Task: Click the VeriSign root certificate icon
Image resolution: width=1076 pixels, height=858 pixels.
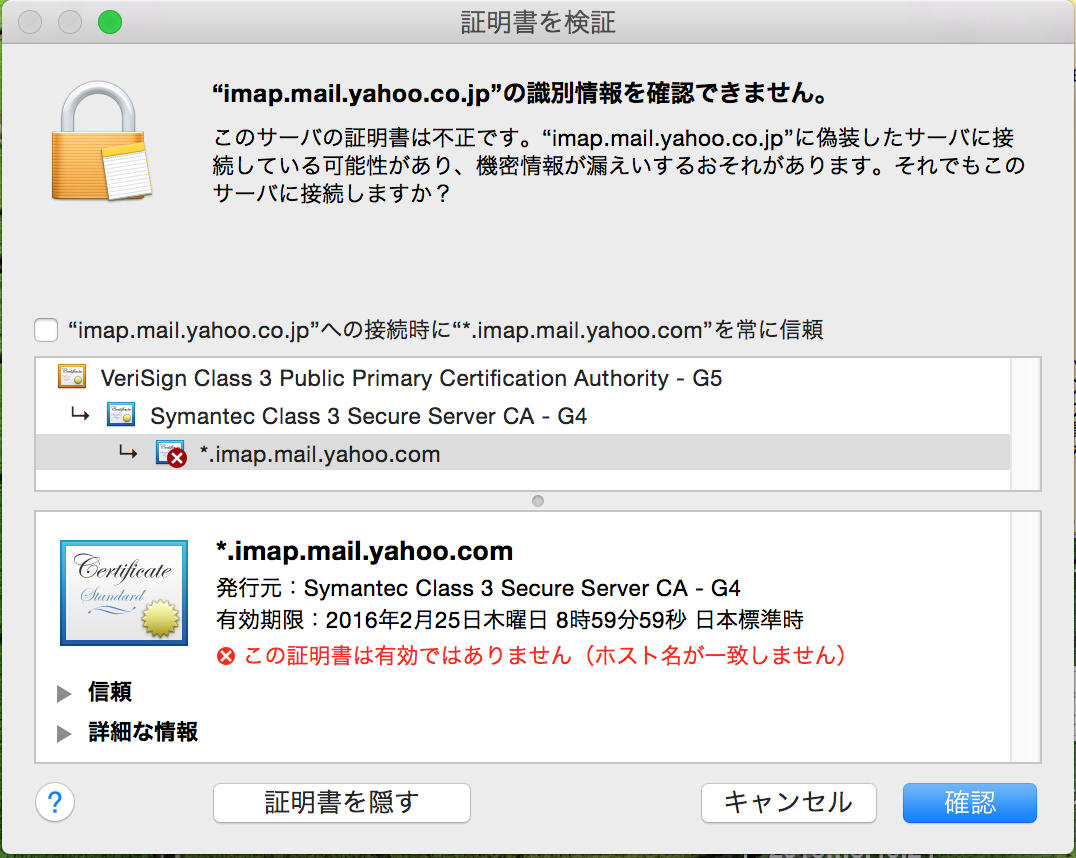Action: pyautogui.click(x=72, y=377)
